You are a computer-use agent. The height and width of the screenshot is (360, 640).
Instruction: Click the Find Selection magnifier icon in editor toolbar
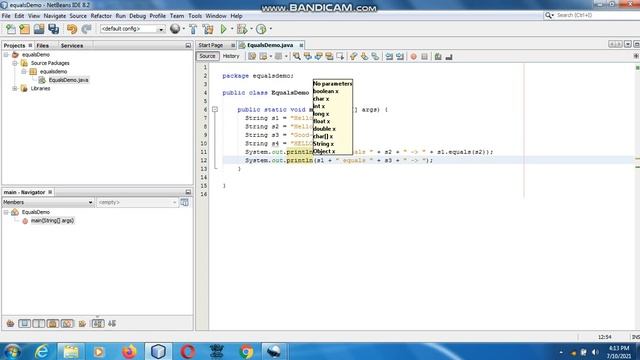click(297, 56)
